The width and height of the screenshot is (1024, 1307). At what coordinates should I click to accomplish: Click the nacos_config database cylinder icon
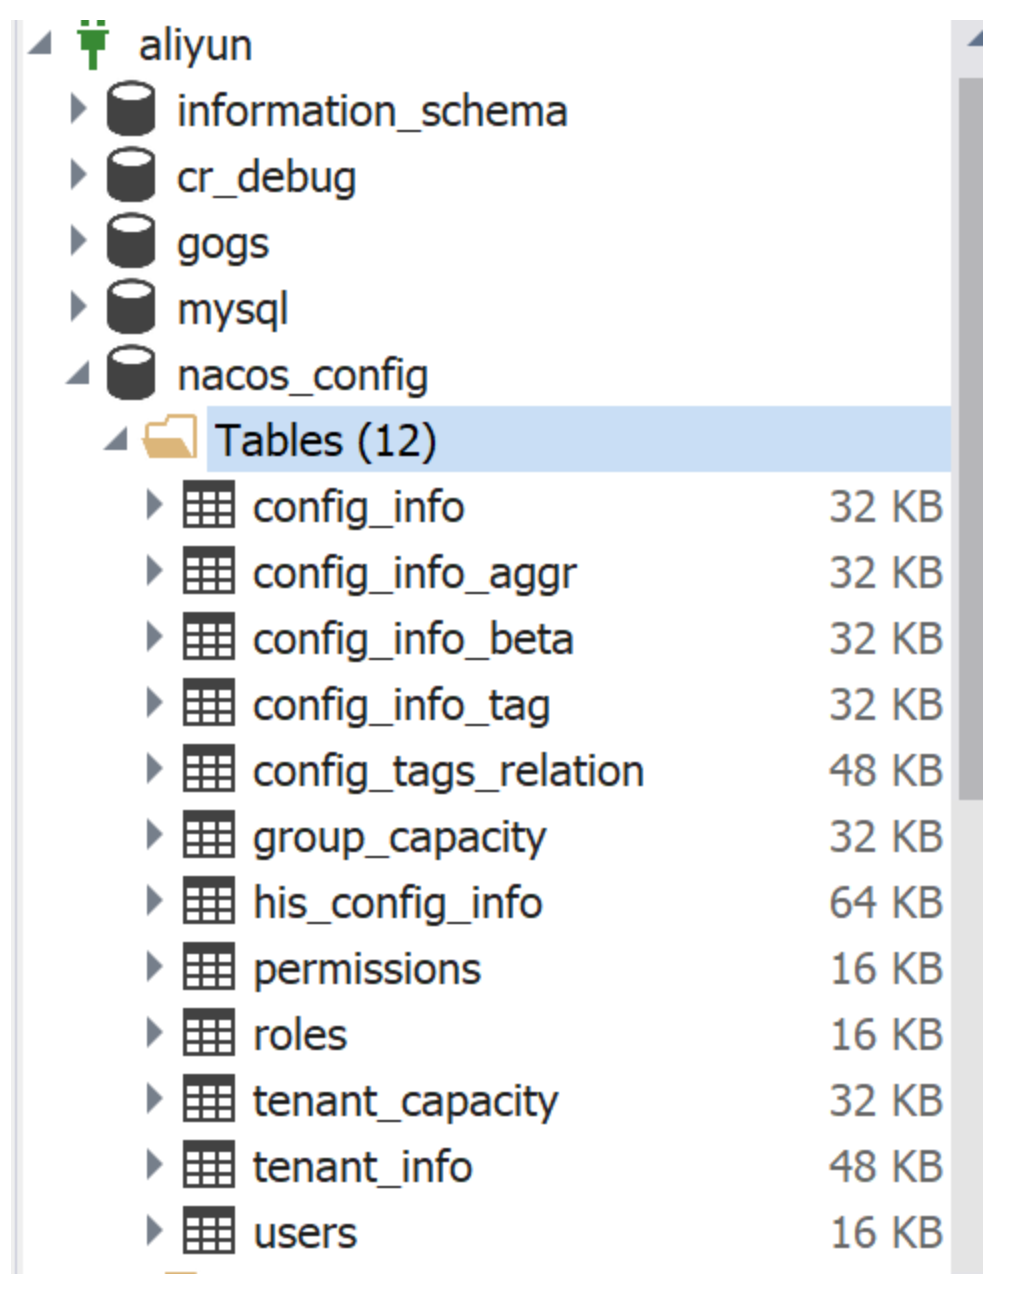[131, 373]
